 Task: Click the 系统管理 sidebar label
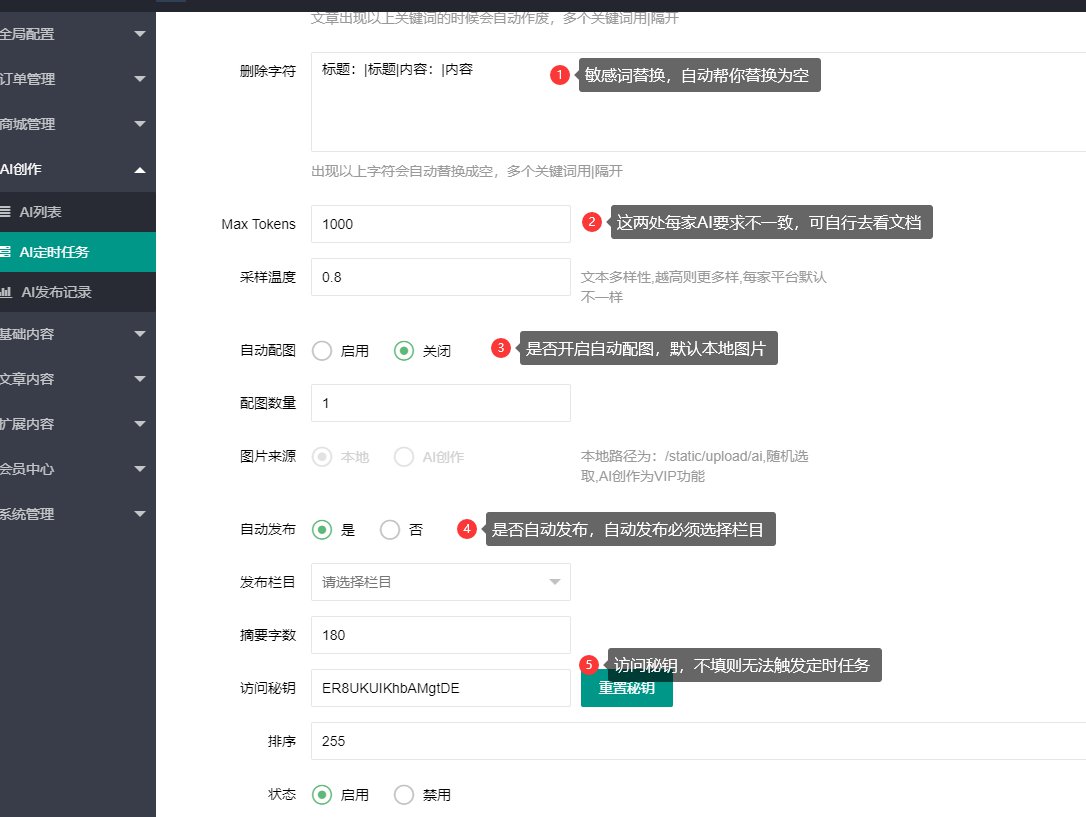tap(27, 514)
